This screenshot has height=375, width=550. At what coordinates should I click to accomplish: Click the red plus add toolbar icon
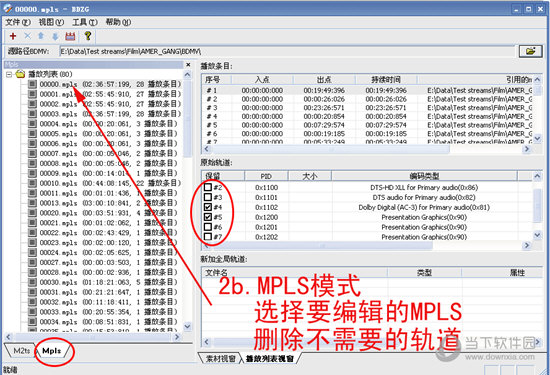tap(13, 36)
